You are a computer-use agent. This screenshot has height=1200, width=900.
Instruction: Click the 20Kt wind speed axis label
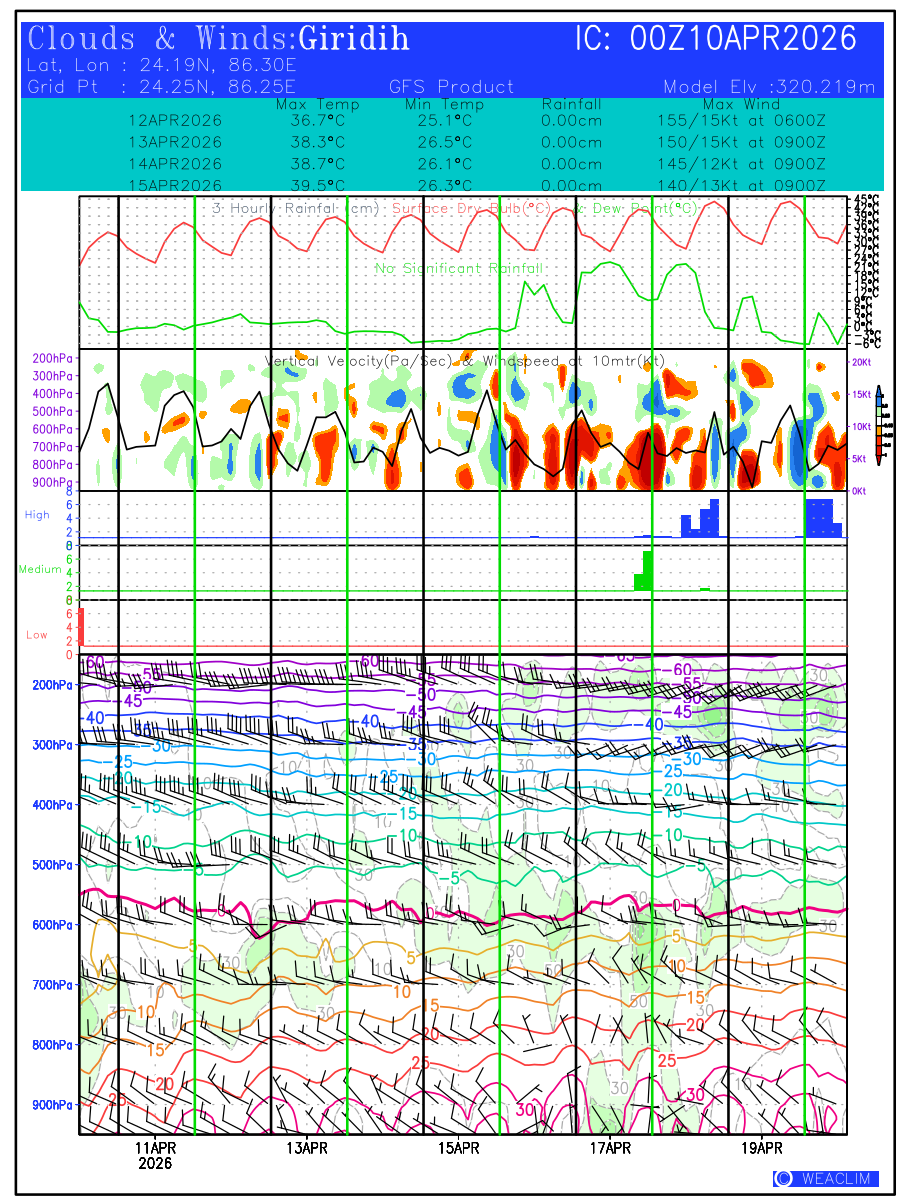[860, 361]
